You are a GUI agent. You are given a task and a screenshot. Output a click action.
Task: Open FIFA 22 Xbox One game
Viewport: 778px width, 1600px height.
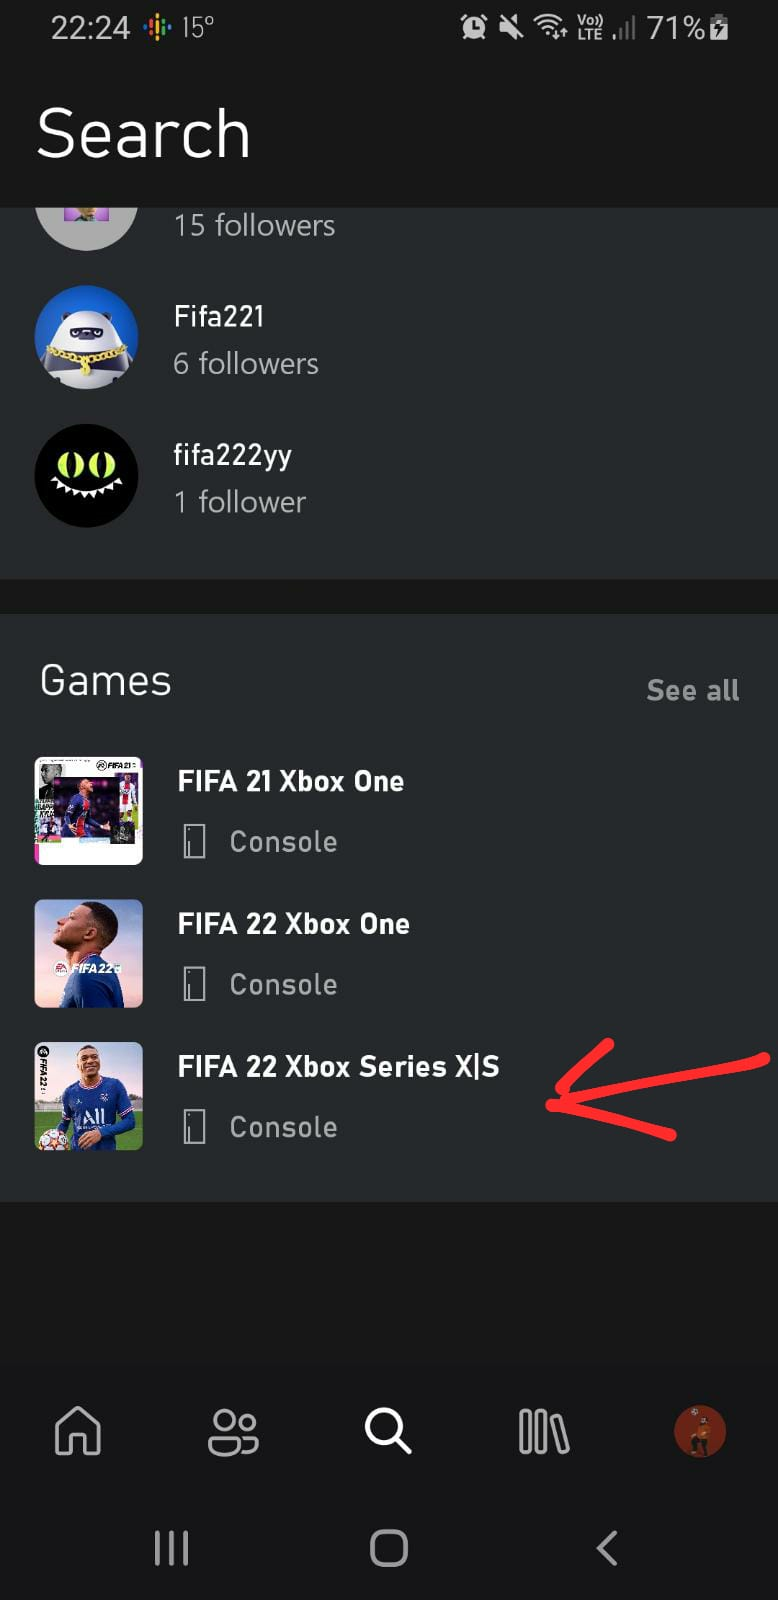[293, 924]
